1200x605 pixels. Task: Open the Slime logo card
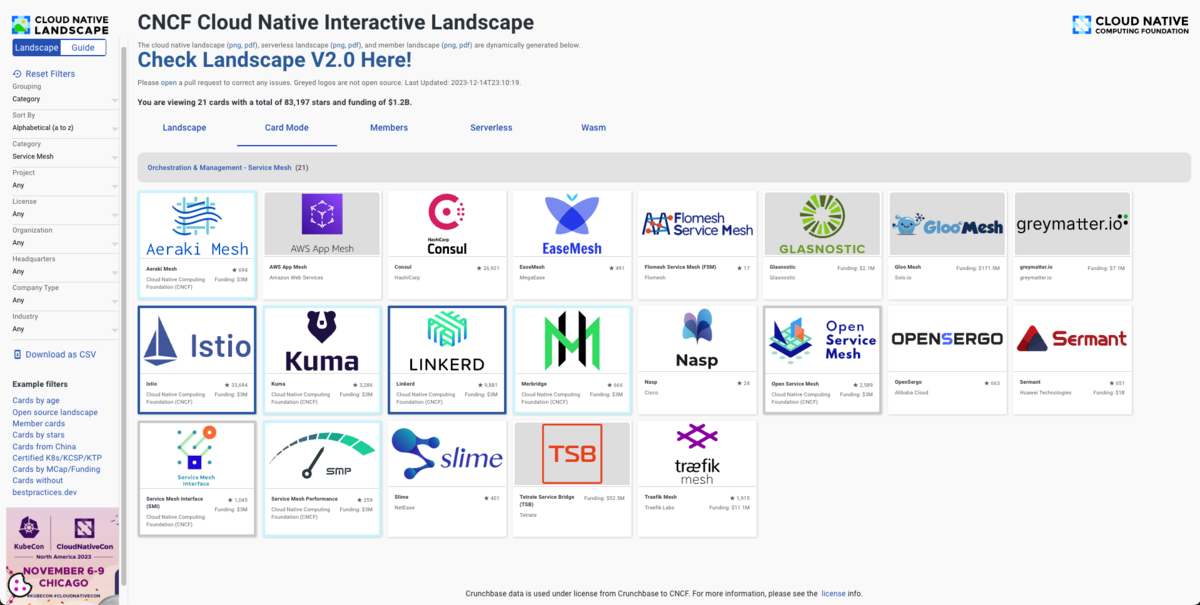[447, 479]
